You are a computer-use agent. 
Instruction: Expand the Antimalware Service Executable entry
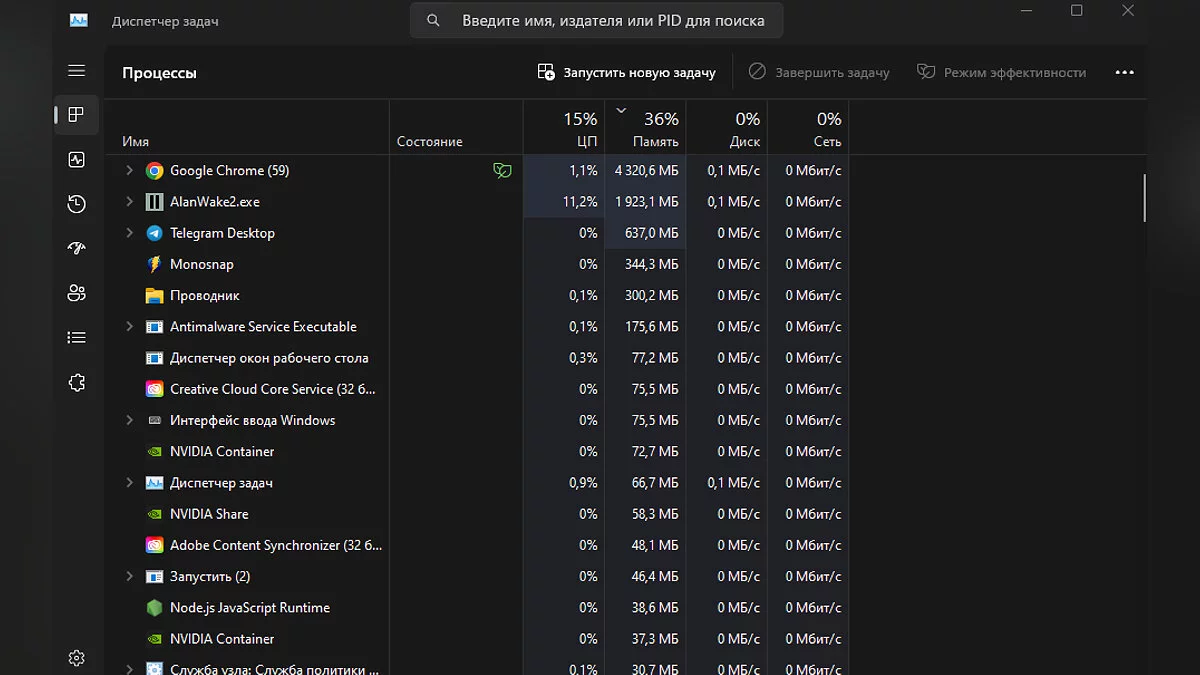pos(129,327)
